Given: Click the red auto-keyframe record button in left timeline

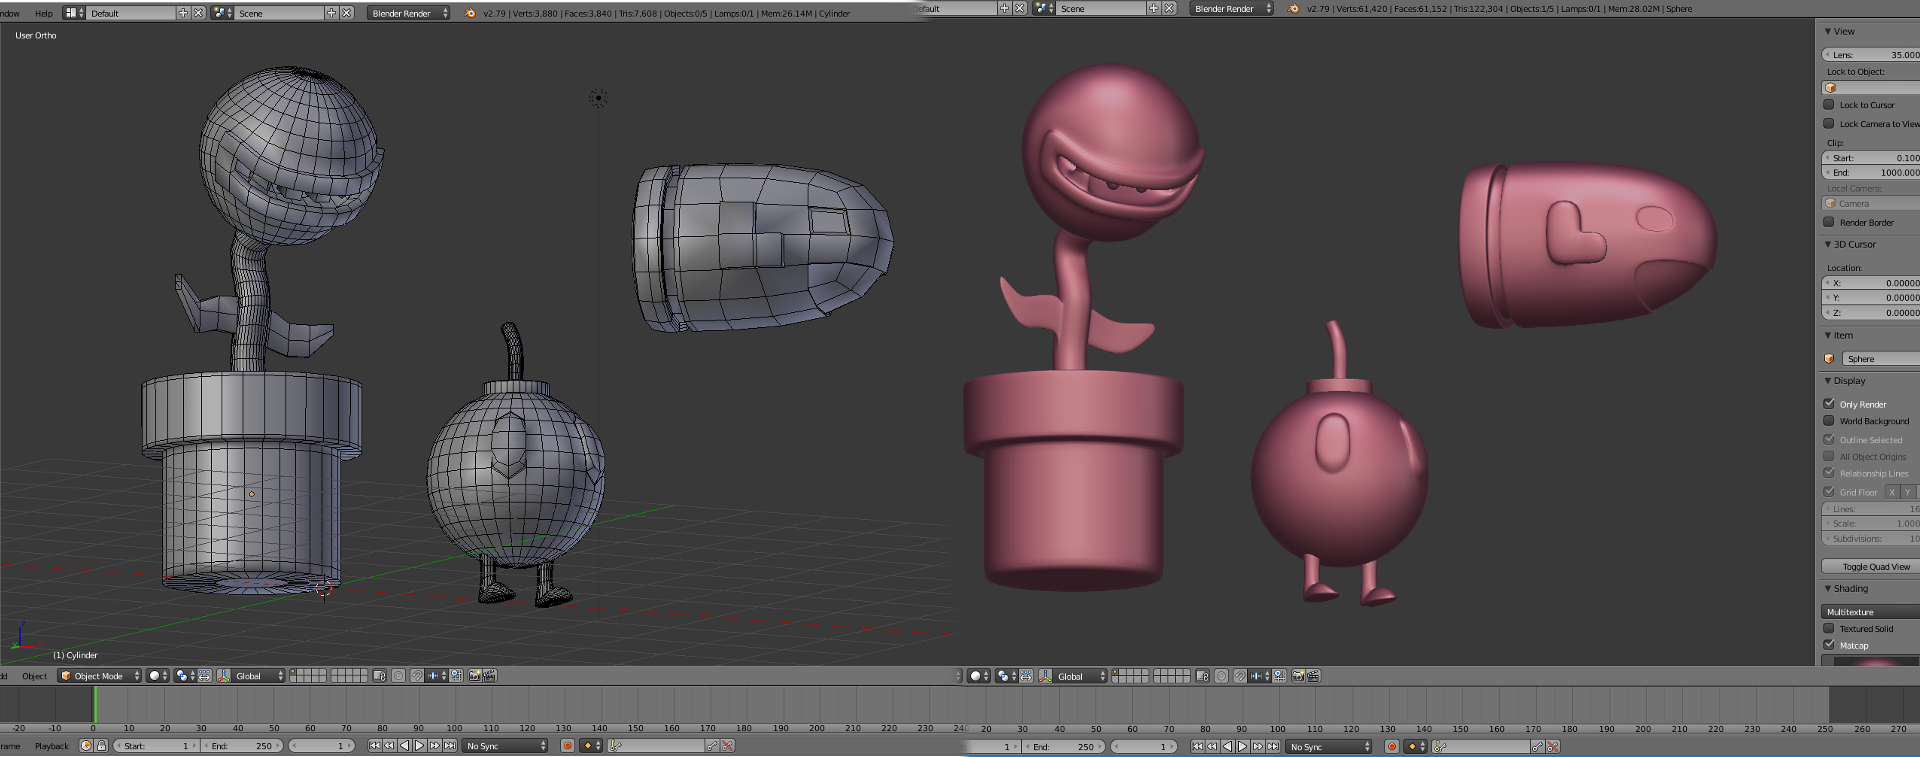Looking at the screenshot, I should coord(567,746).
